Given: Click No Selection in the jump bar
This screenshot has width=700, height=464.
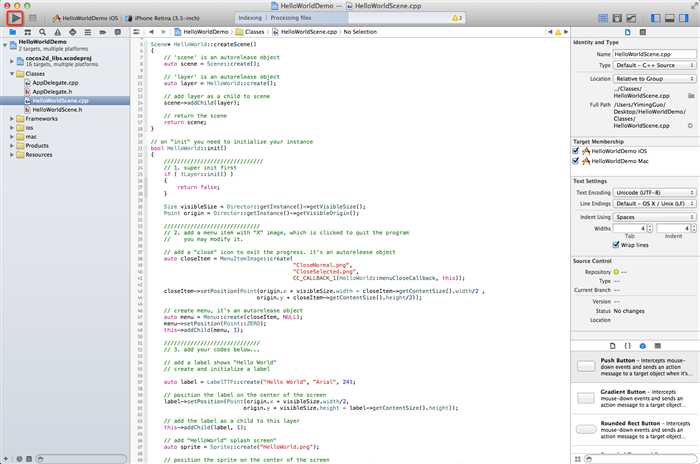Looking at the screenshot, I should [x=360, y=32].
